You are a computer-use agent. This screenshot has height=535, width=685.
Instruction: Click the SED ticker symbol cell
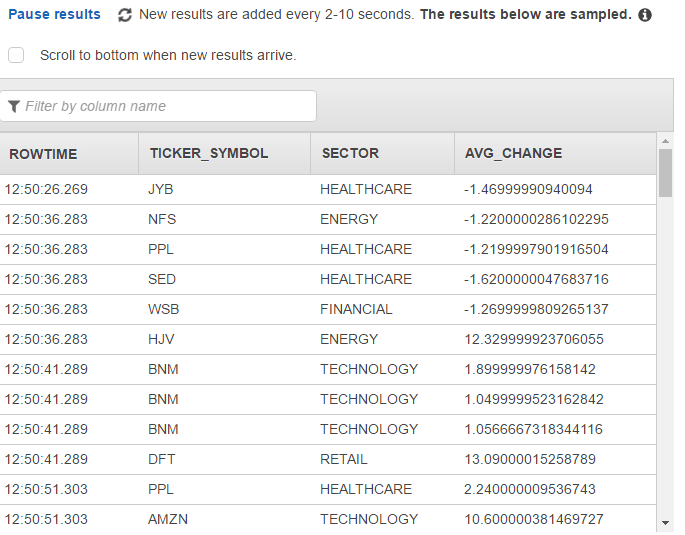tap(162, 279)
